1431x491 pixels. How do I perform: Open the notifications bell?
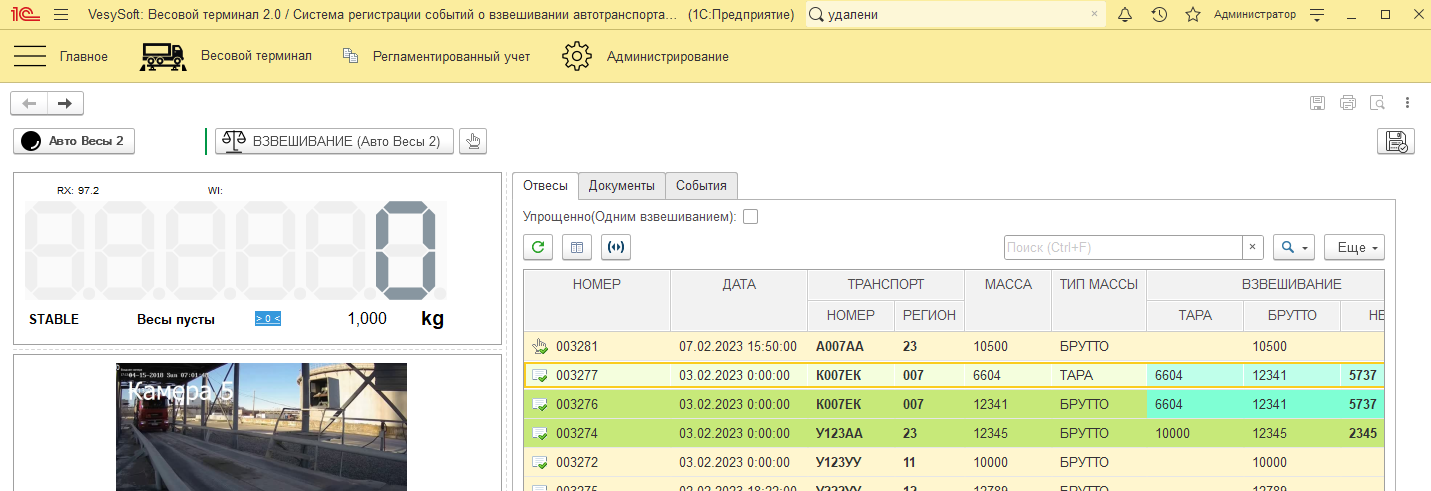point(1125,15)
